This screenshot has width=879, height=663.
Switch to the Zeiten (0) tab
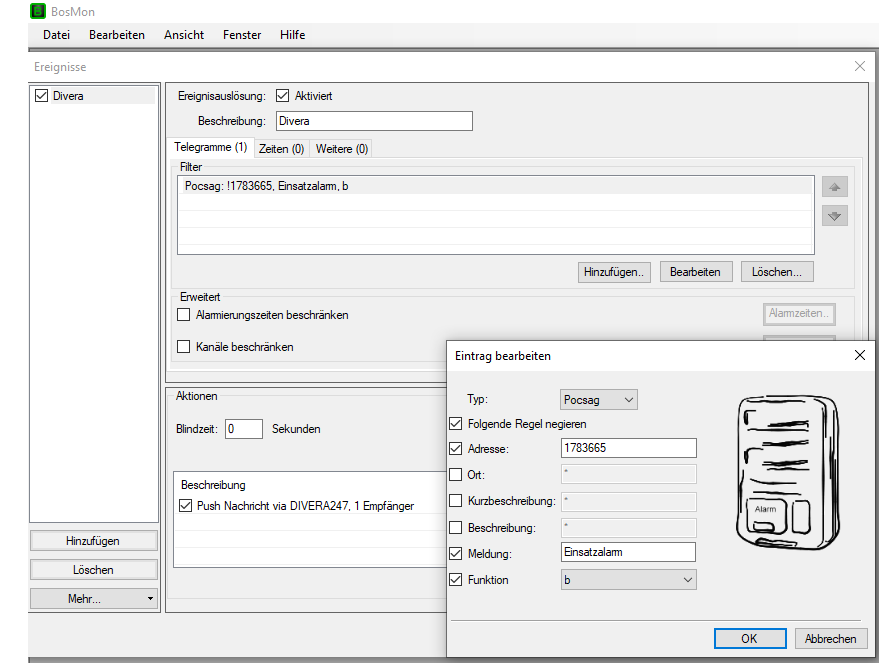(x=281, y=149)
